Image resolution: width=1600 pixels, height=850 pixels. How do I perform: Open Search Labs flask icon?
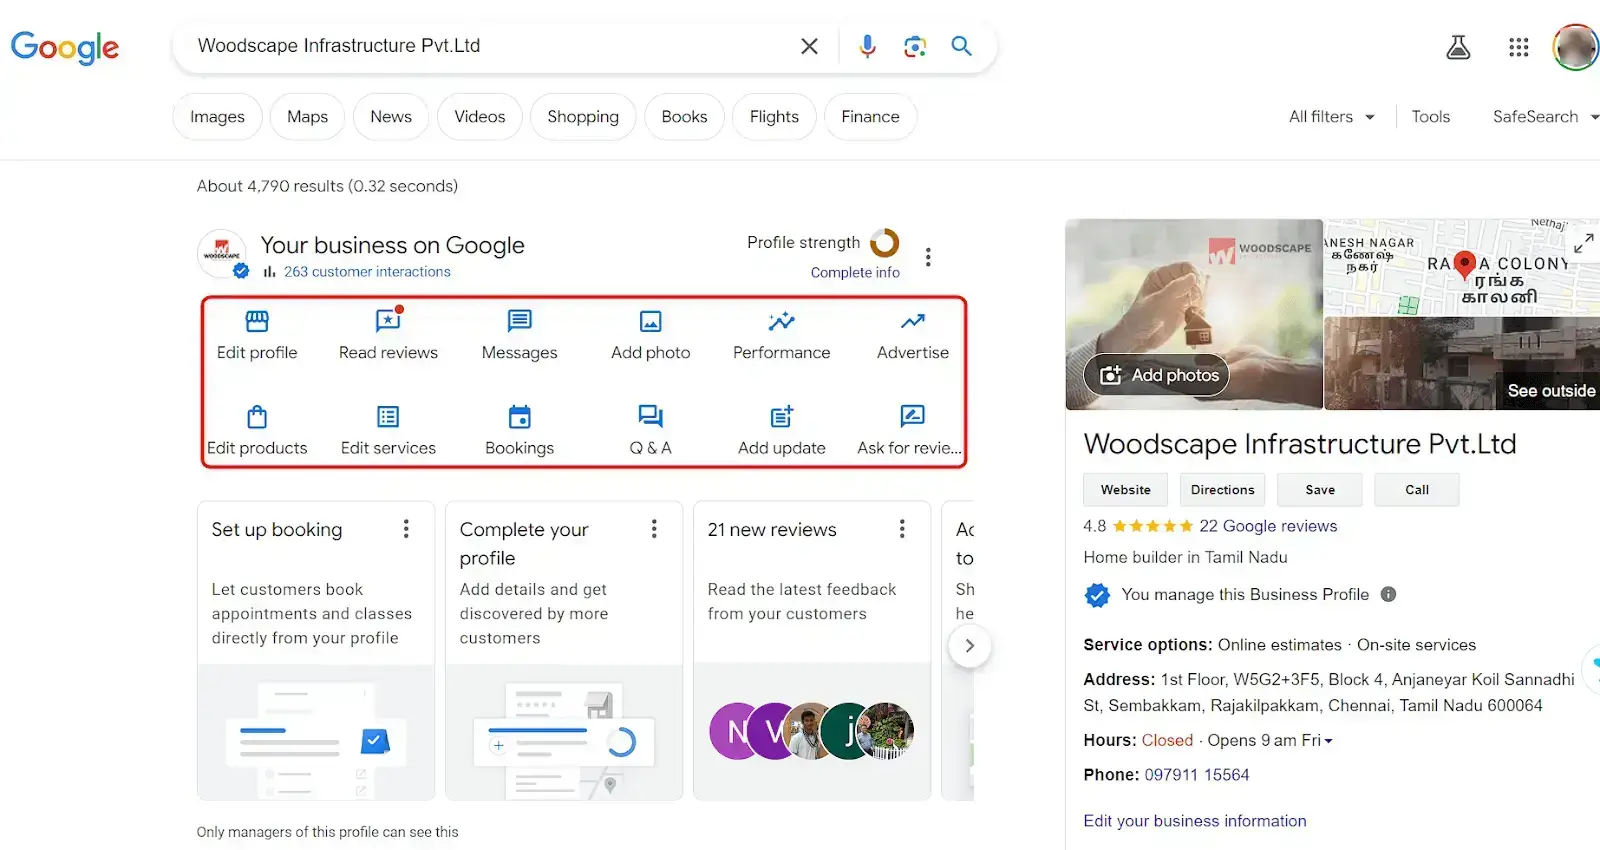(x=1458, y=47)
